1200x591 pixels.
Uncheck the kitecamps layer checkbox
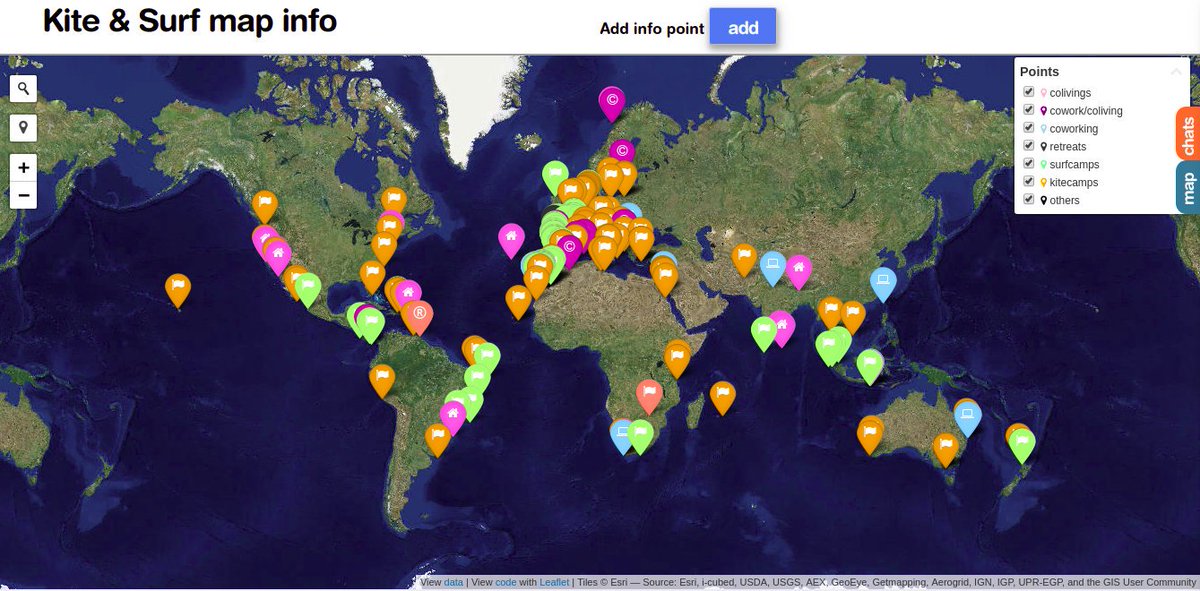coord(1028,182)
